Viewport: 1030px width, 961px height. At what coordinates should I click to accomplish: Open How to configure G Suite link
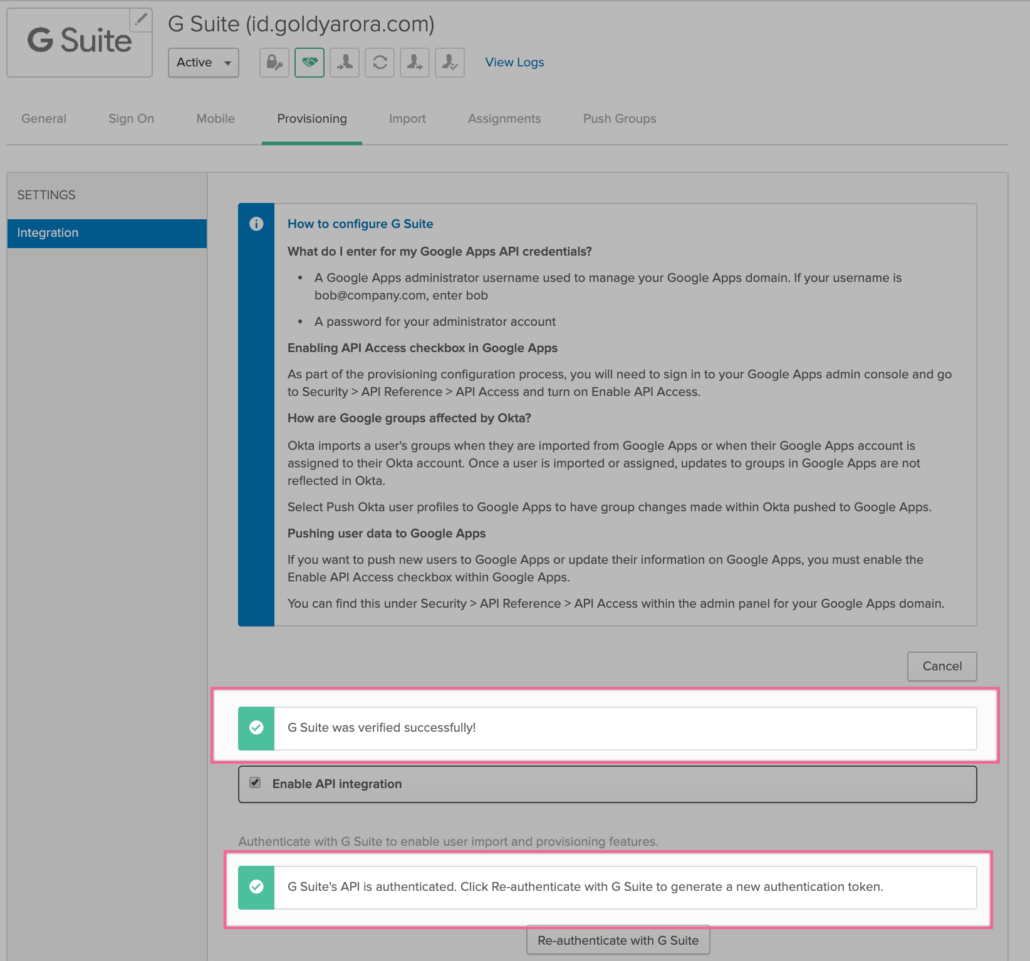[x=360, y=224]
